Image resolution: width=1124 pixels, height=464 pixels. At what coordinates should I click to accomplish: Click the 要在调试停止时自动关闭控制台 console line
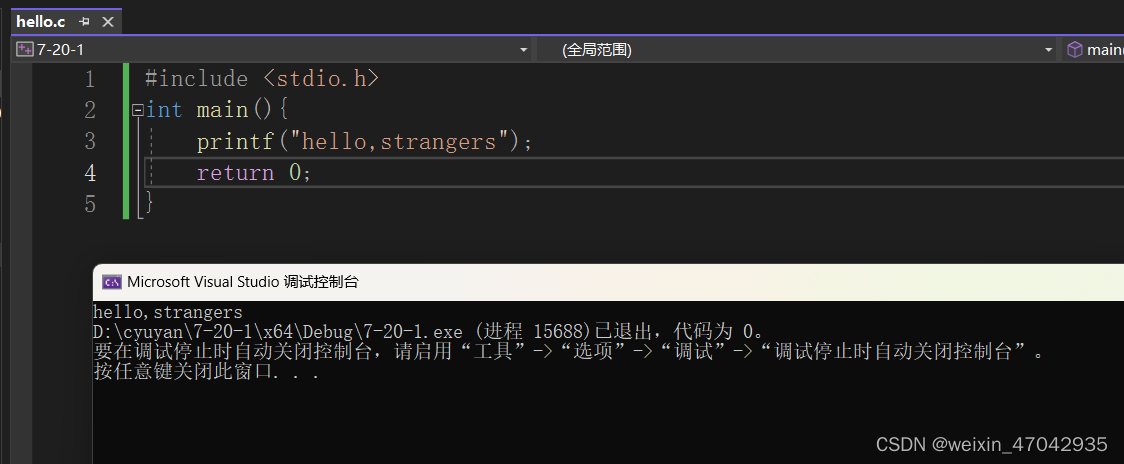pyautogui.click(x=569, y=351)
